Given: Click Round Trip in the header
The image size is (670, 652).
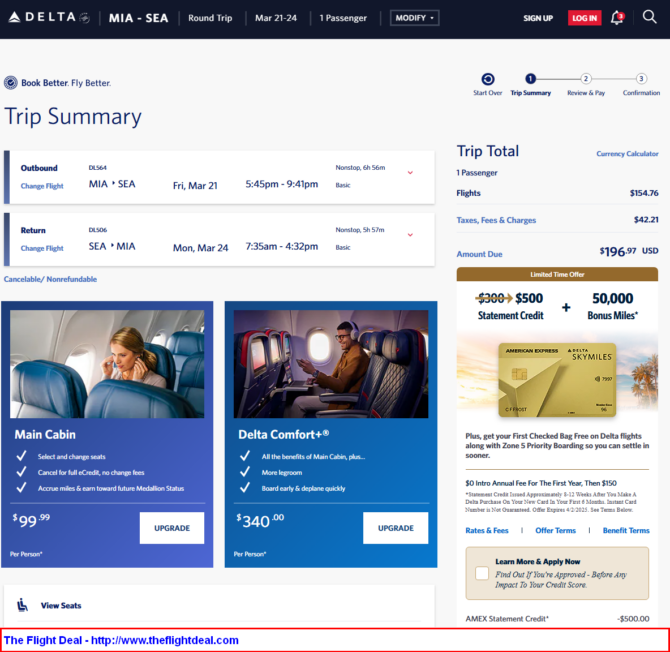Looking at the screenshot, I should click(210, 18).
